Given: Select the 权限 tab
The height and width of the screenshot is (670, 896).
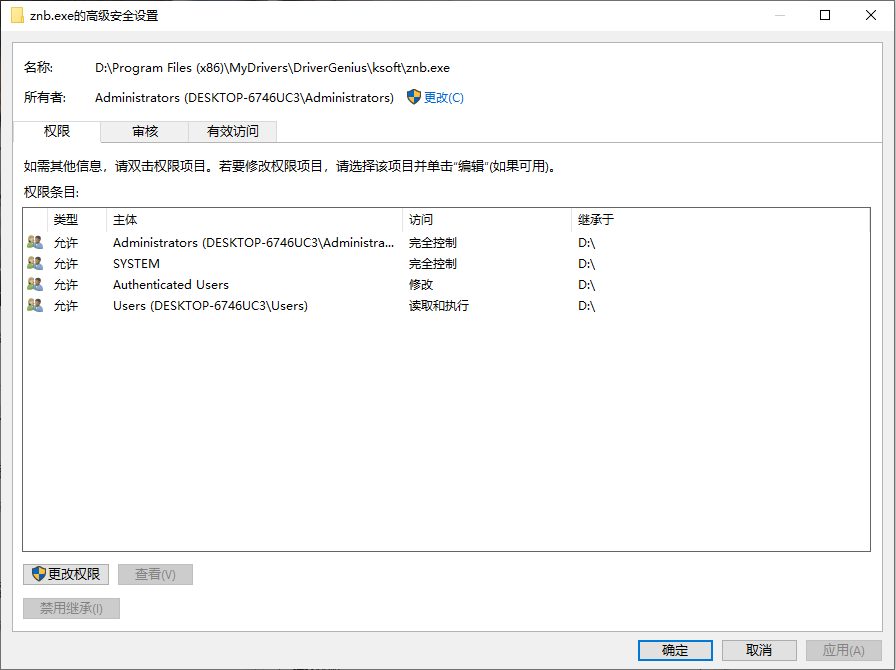Looking at the screenshot, I should click(x=56, y=131).
